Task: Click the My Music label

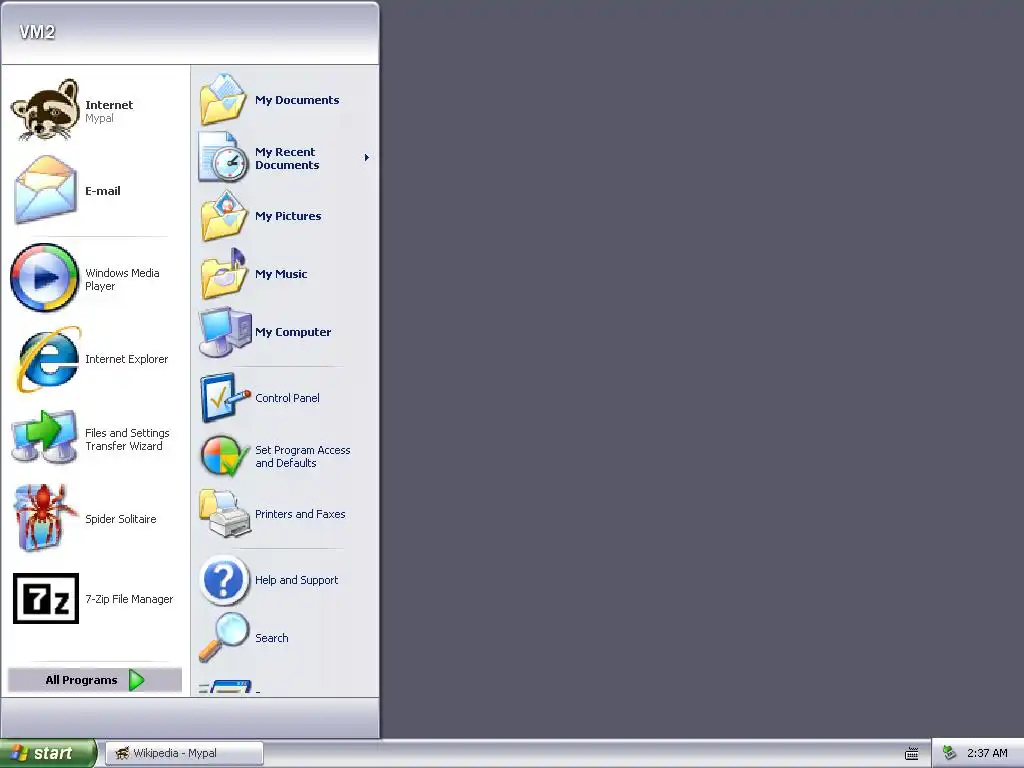Action: 281,274
